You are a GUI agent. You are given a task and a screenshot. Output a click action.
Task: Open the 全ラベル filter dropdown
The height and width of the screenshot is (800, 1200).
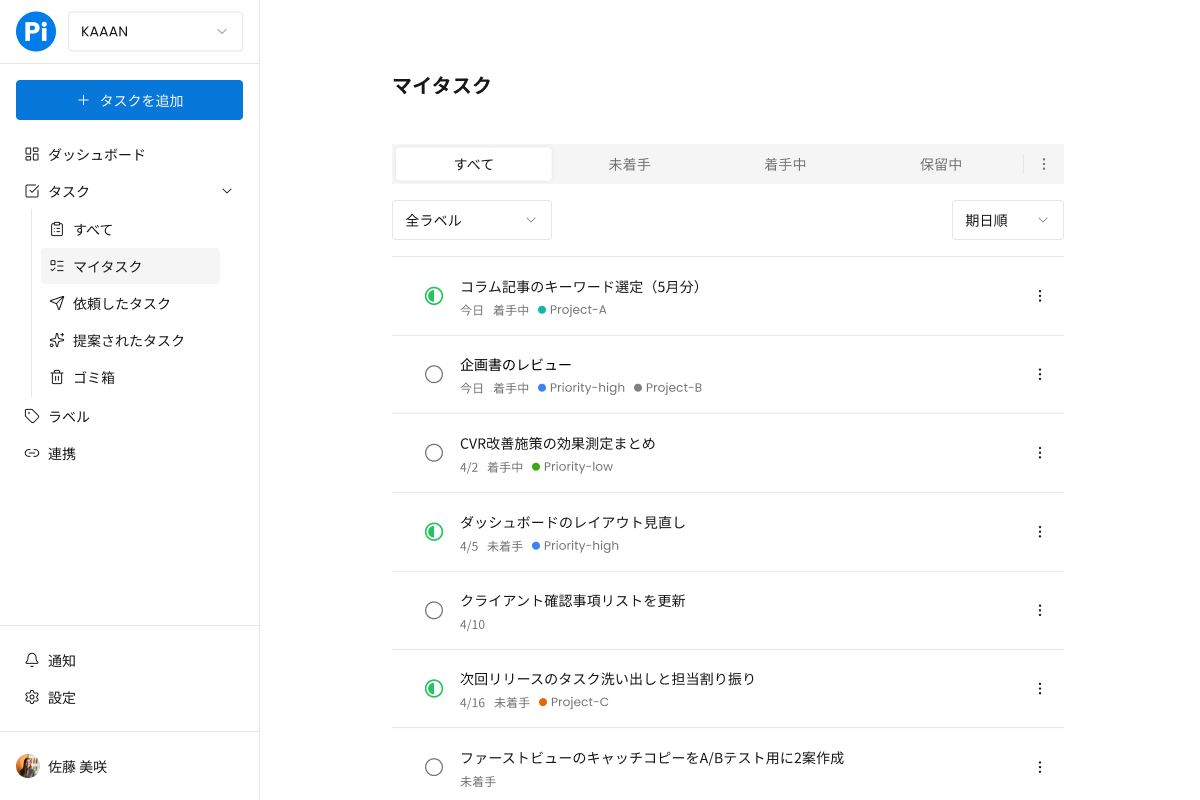pos(472,220)
